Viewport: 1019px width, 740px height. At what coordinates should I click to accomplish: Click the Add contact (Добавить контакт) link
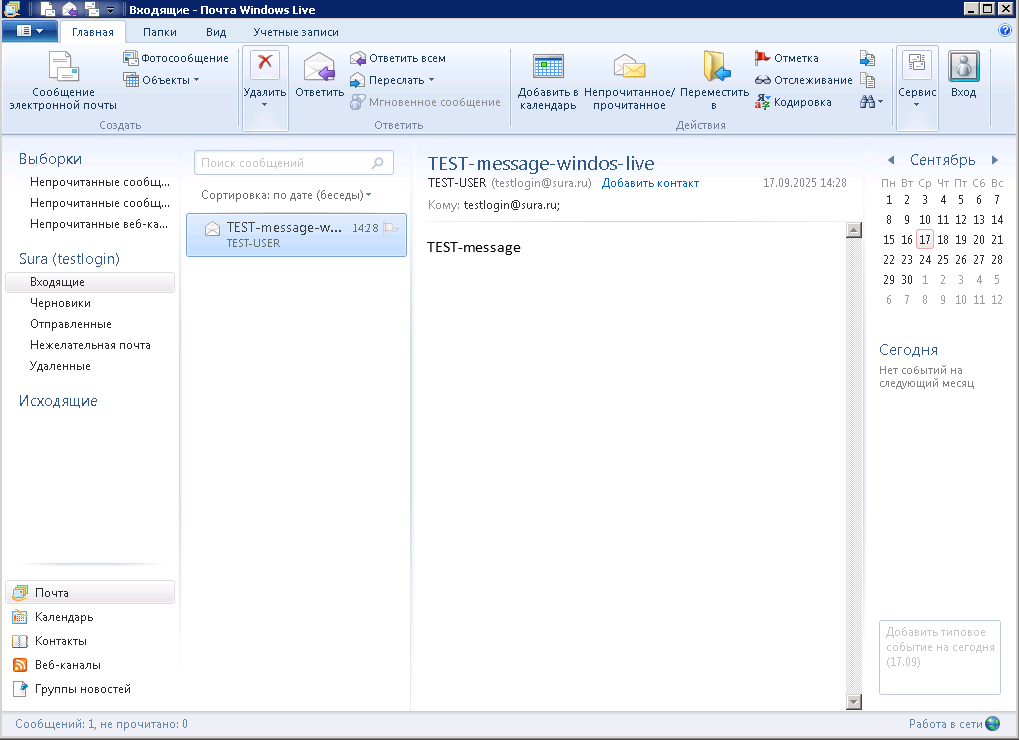[650, 183]
